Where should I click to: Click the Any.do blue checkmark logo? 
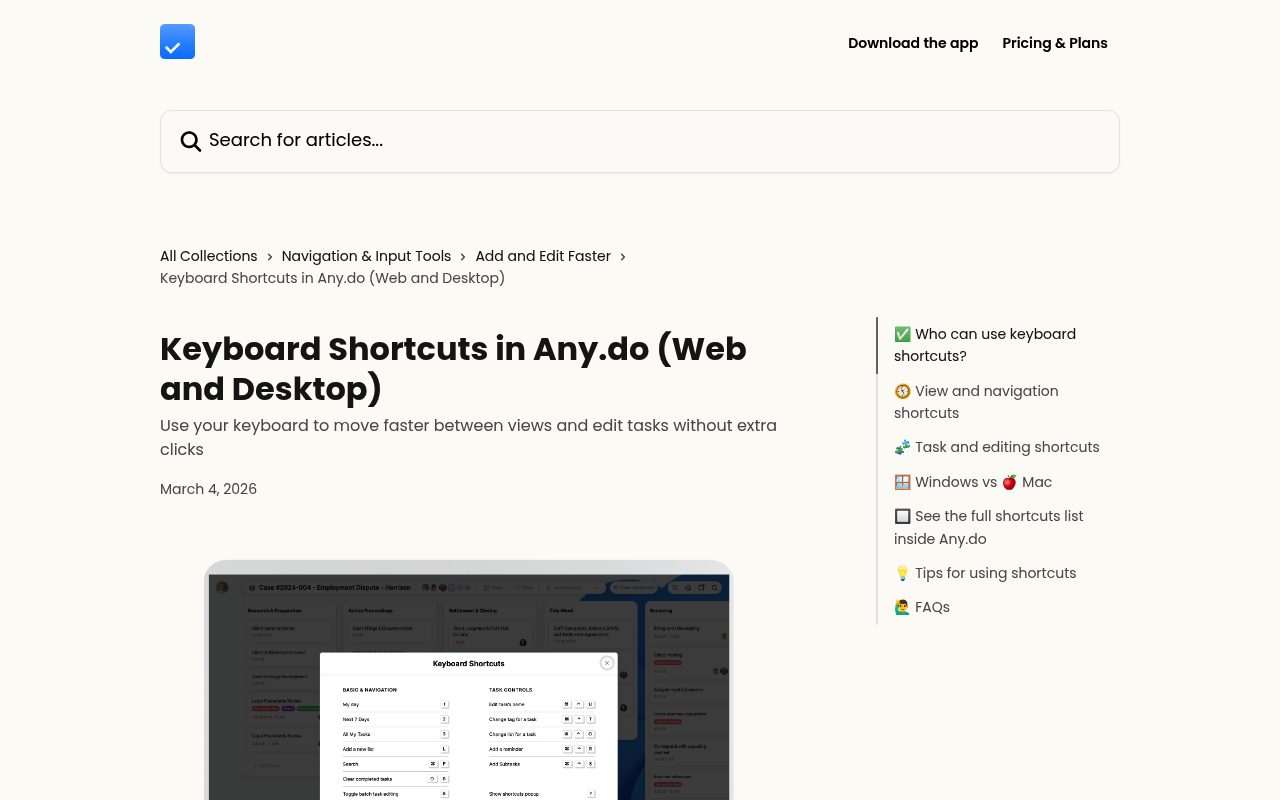point(177,42)
